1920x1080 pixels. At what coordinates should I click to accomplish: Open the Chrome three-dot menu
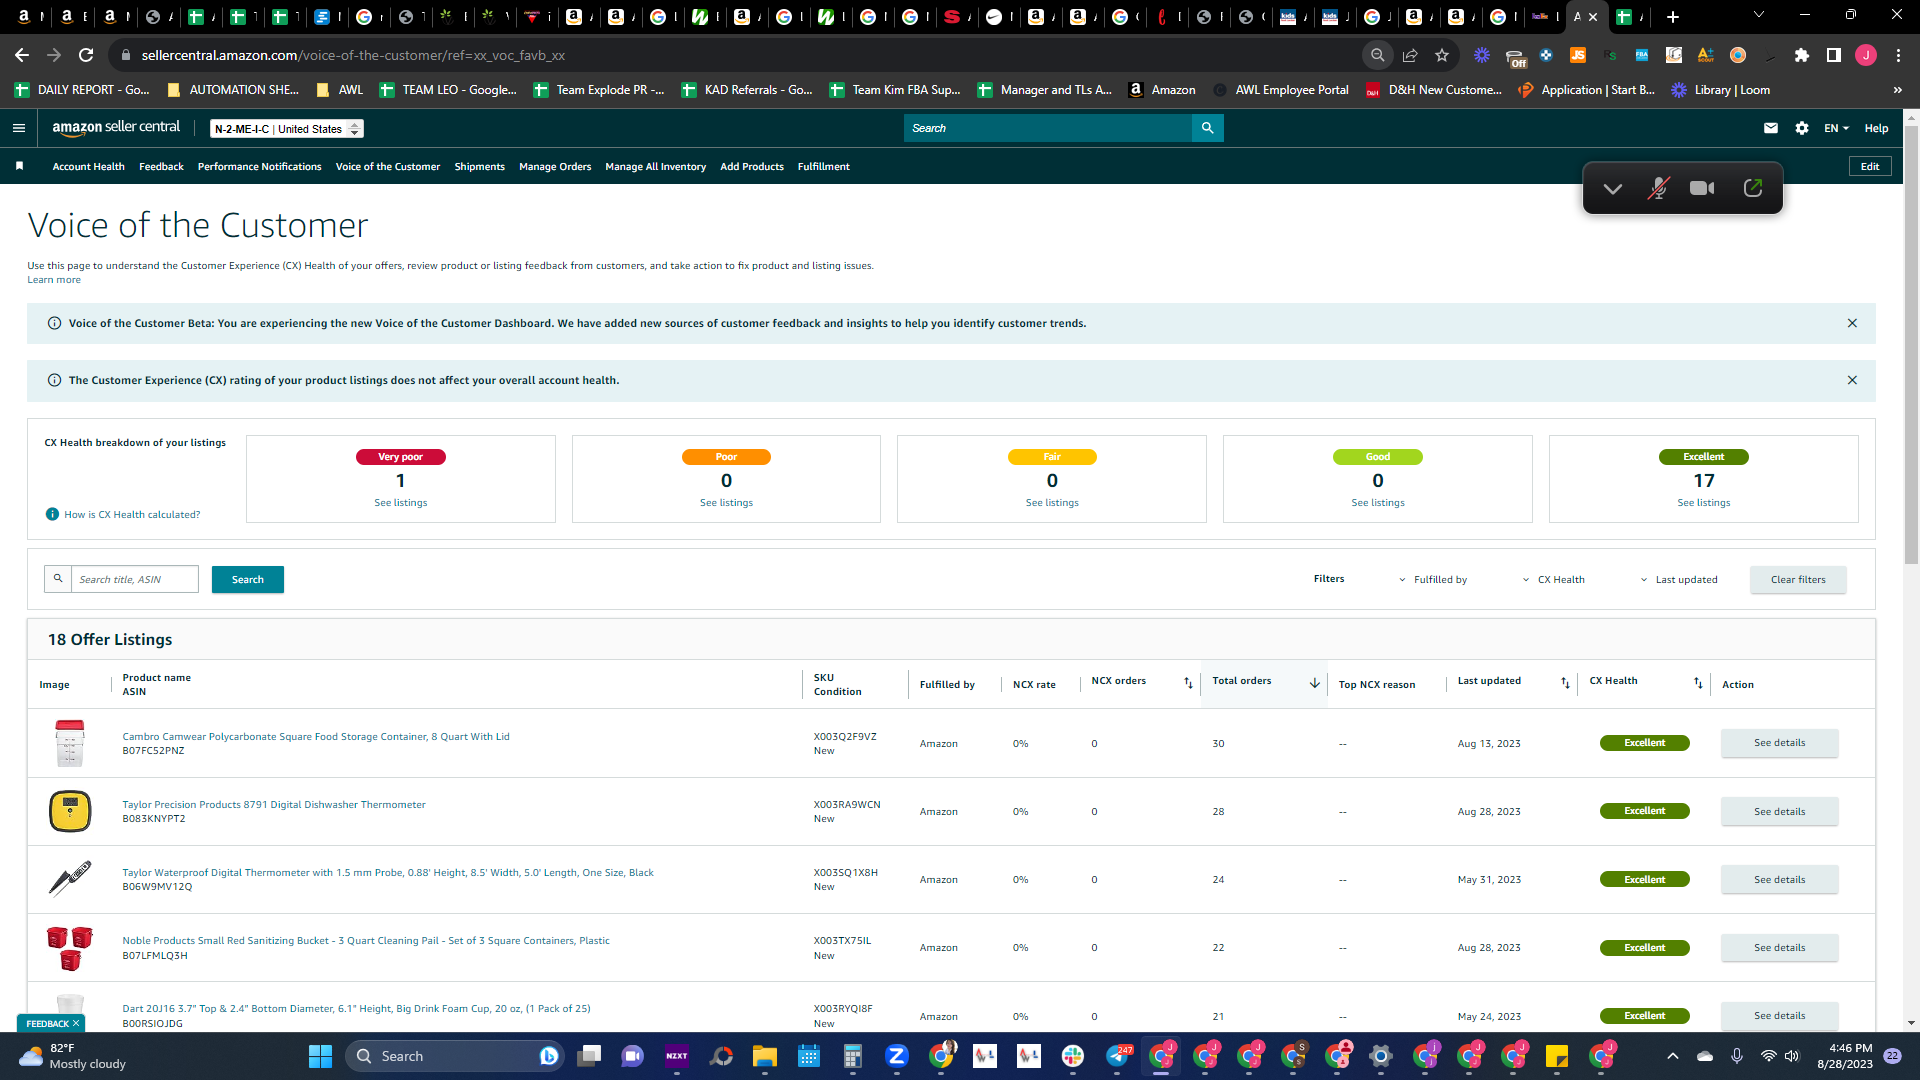coord(1898,55)
